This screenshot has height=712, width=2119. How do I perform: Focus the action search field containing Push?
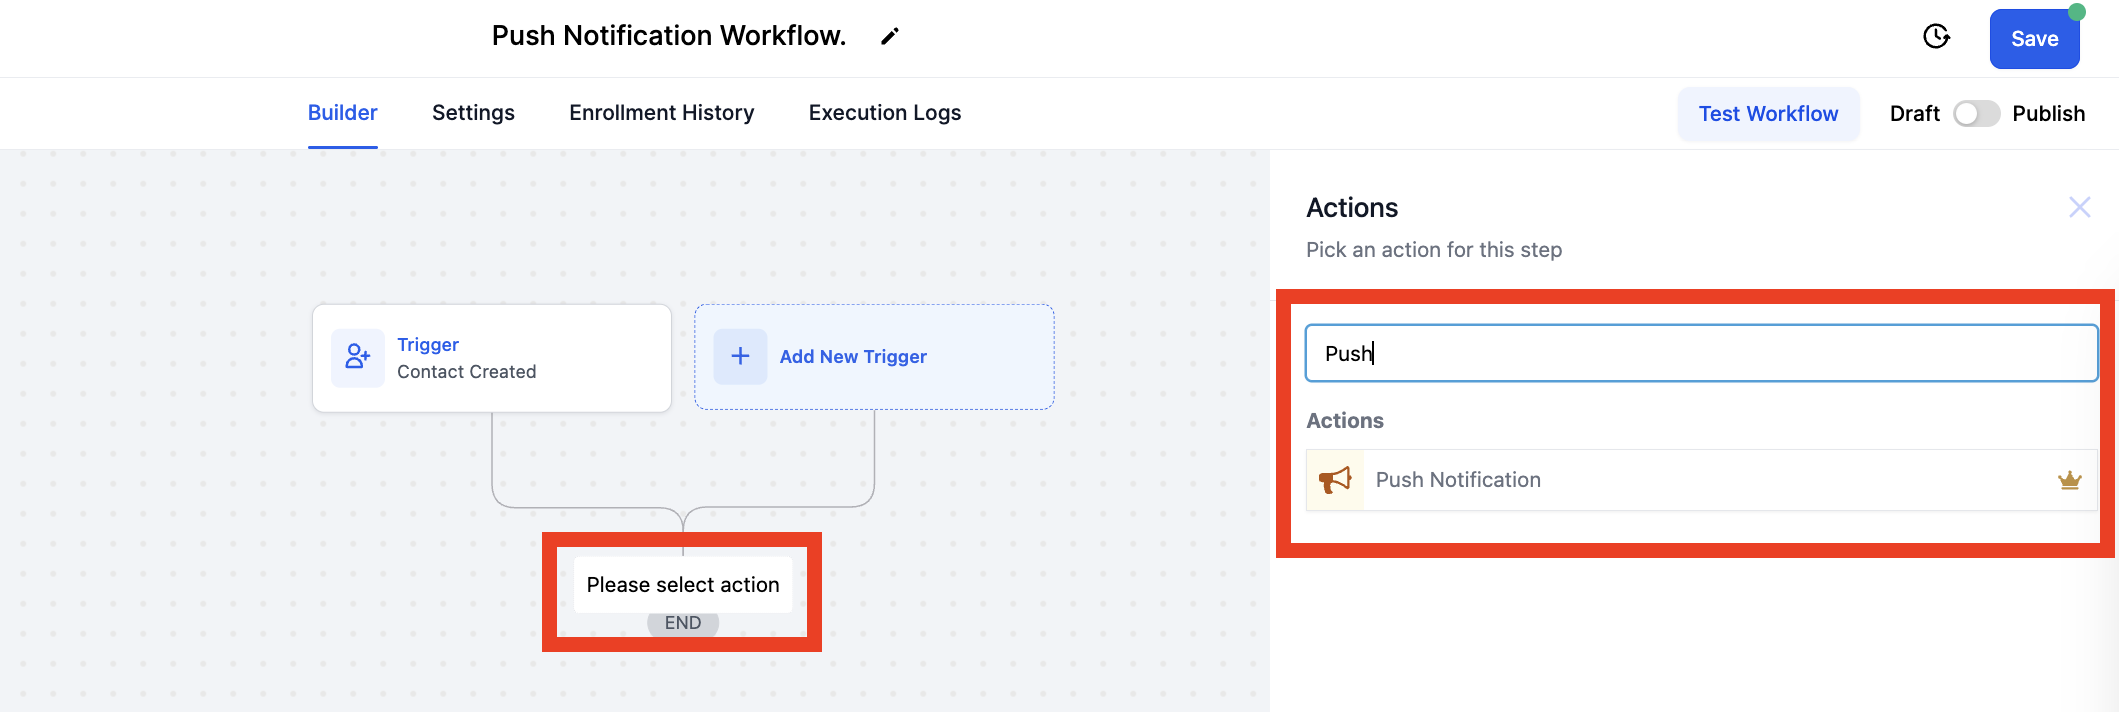click(x=1700, y=353)
